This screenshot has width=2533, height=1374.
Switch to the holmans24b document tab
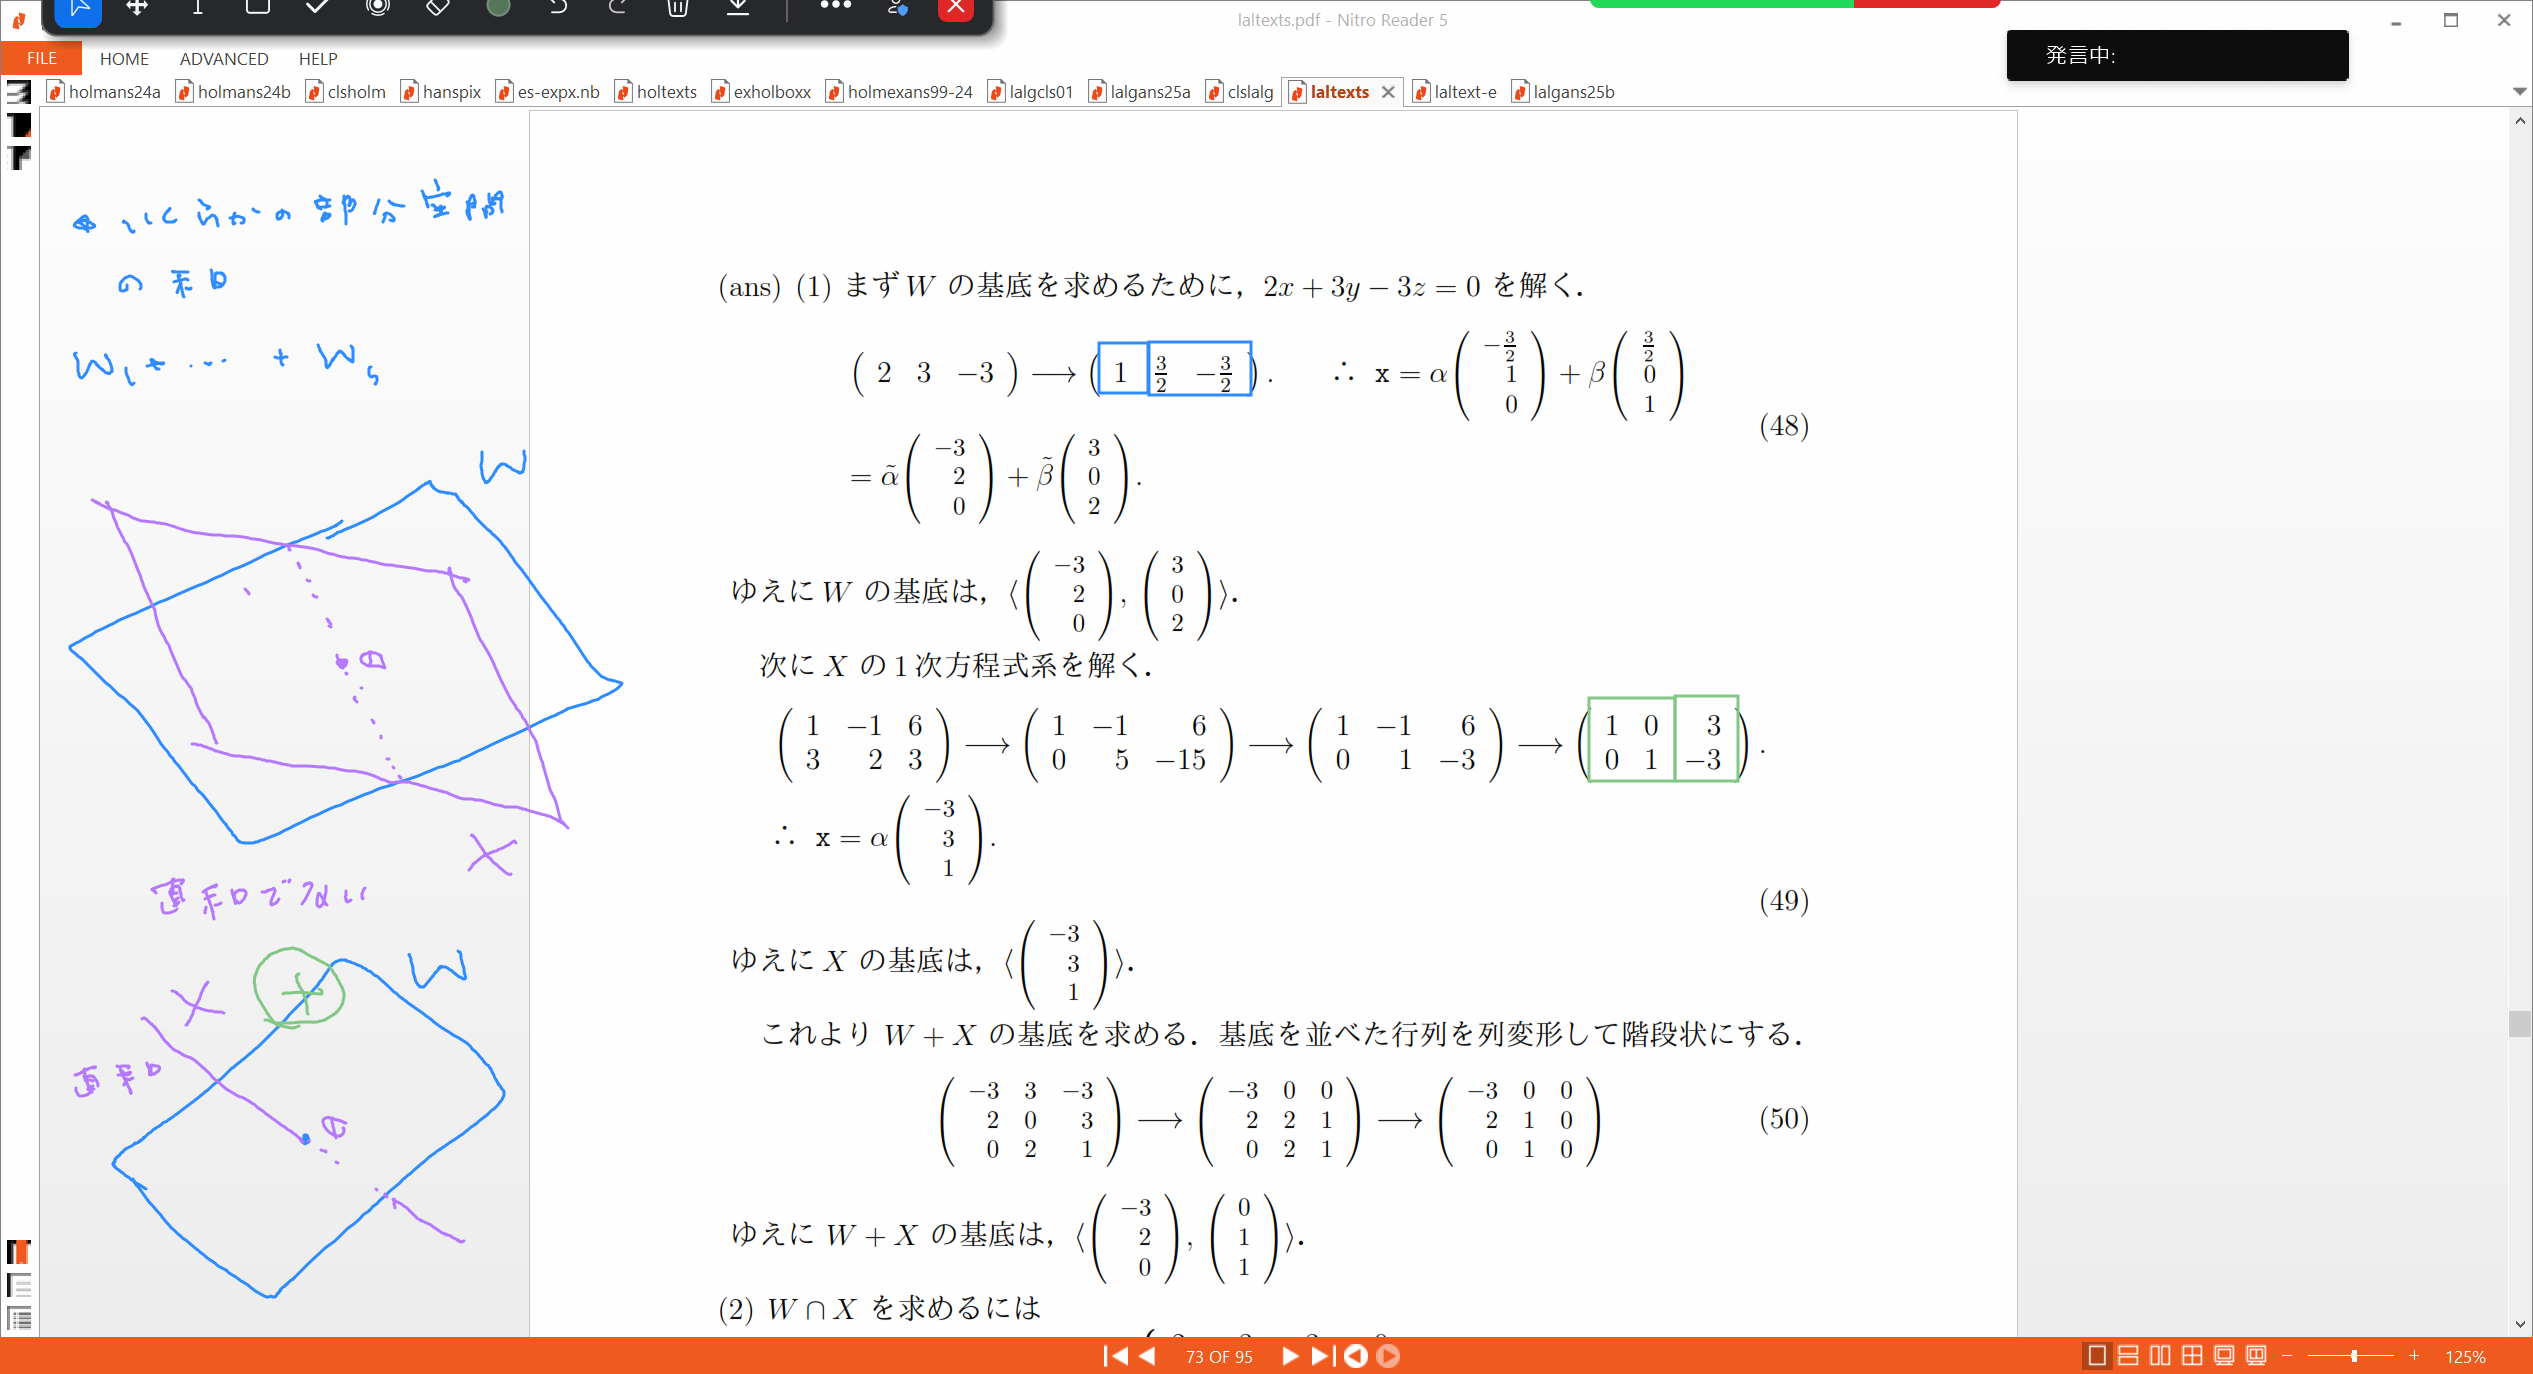point(233,92)
